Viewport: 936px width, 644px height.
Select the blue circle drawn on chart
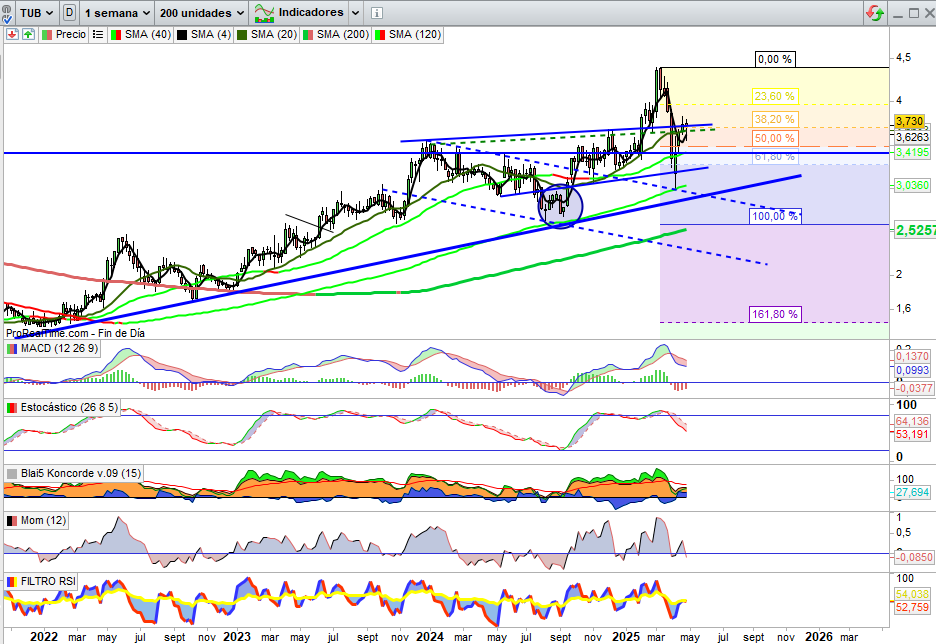point(560,206)
